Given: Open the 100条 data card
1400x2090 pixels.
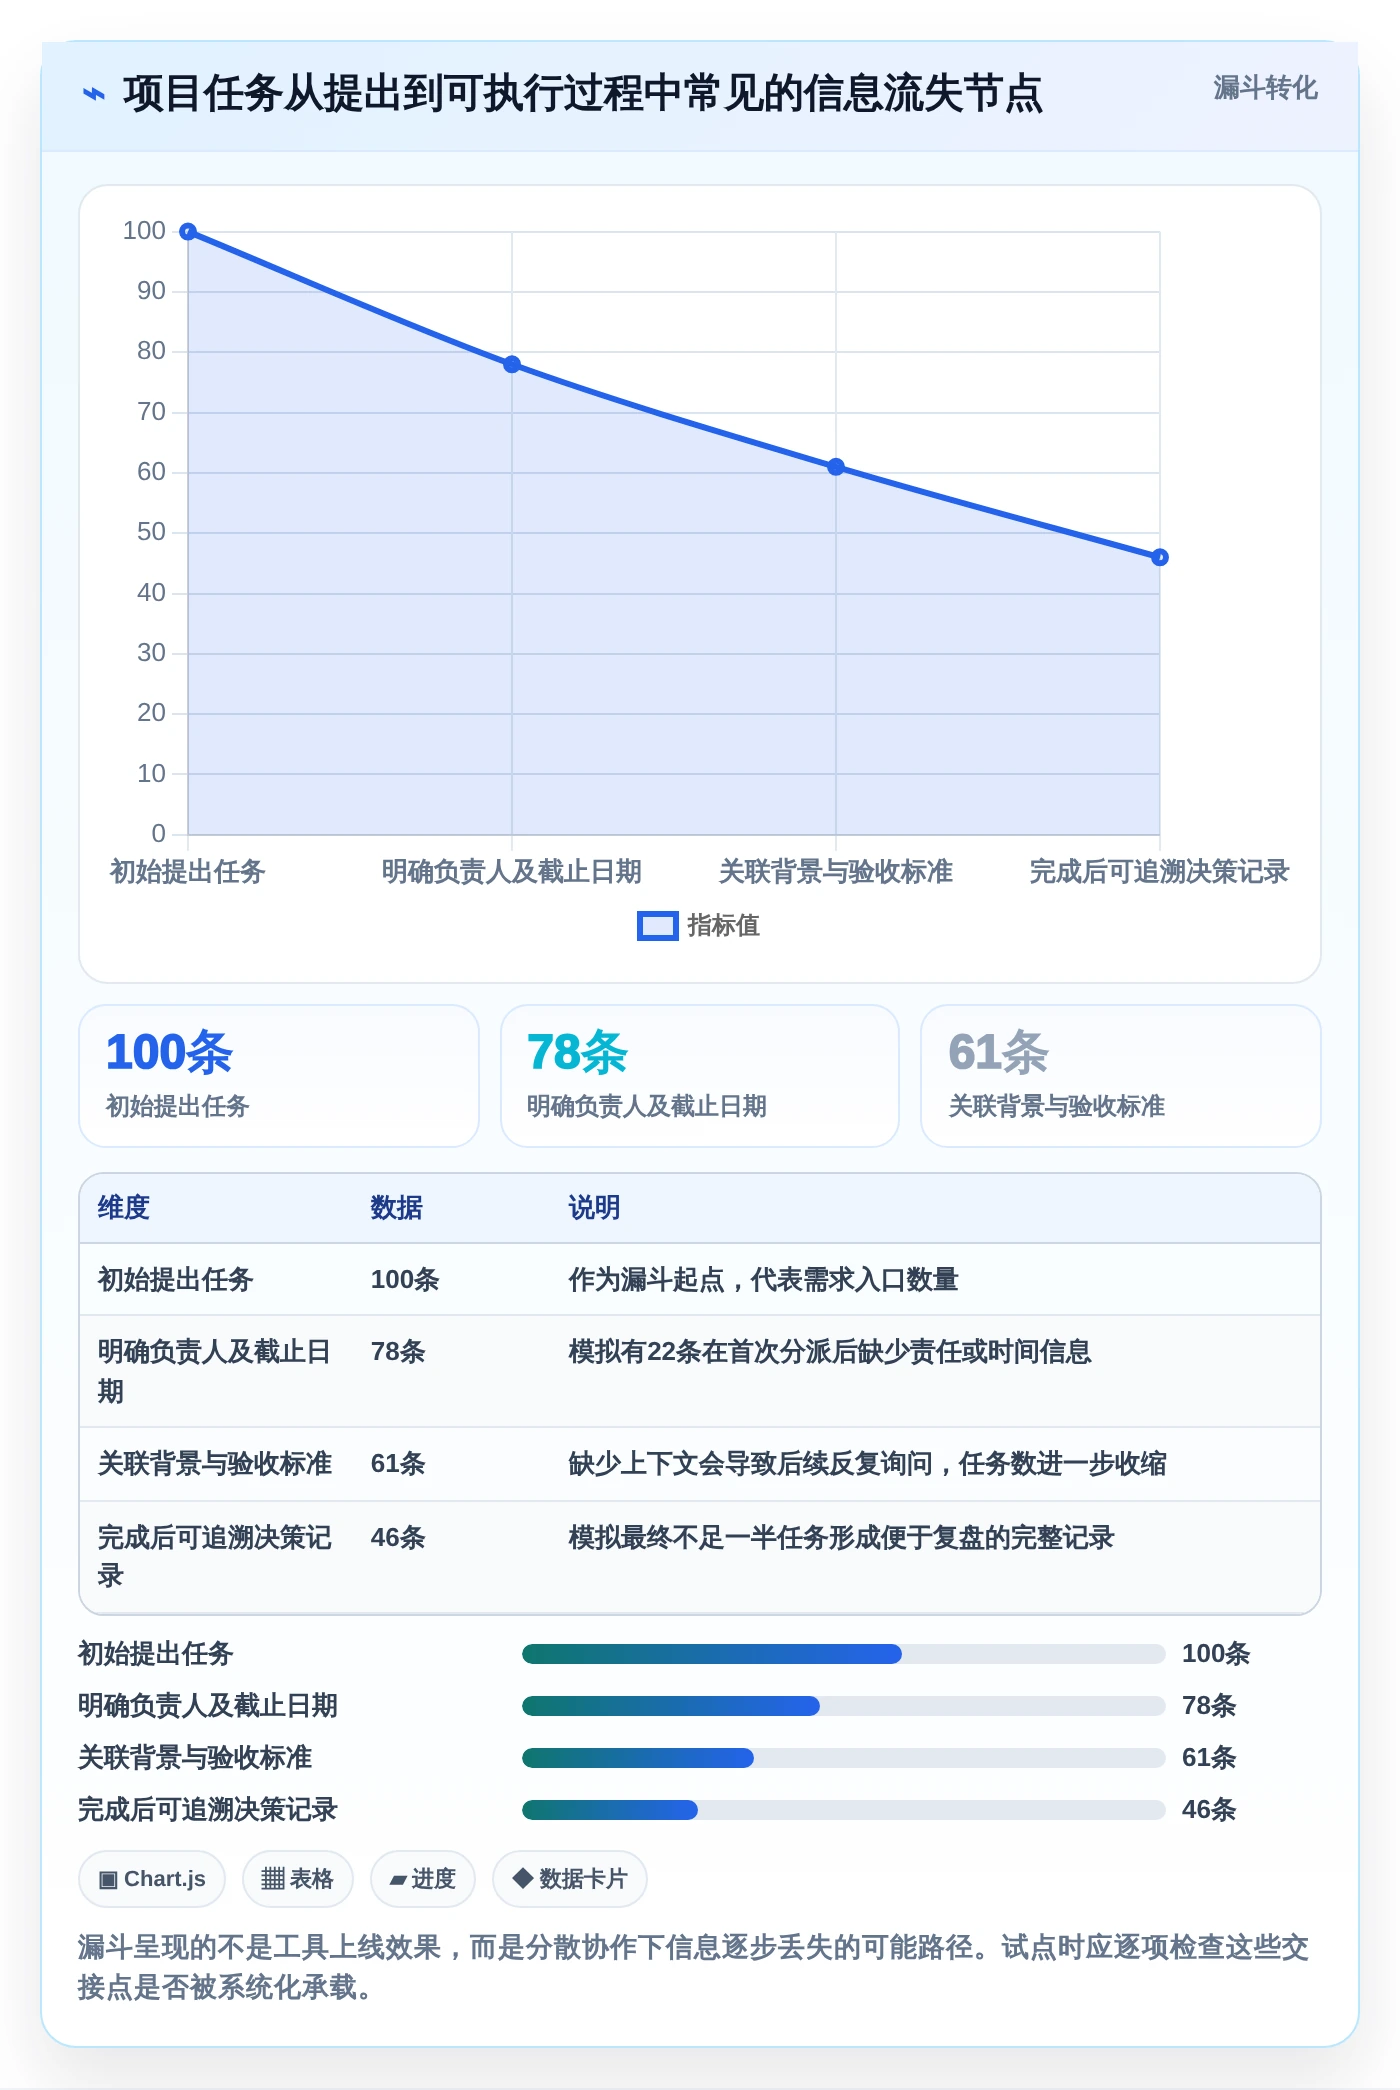Looking at the screenshot, I should click(x=279, y=1076).
